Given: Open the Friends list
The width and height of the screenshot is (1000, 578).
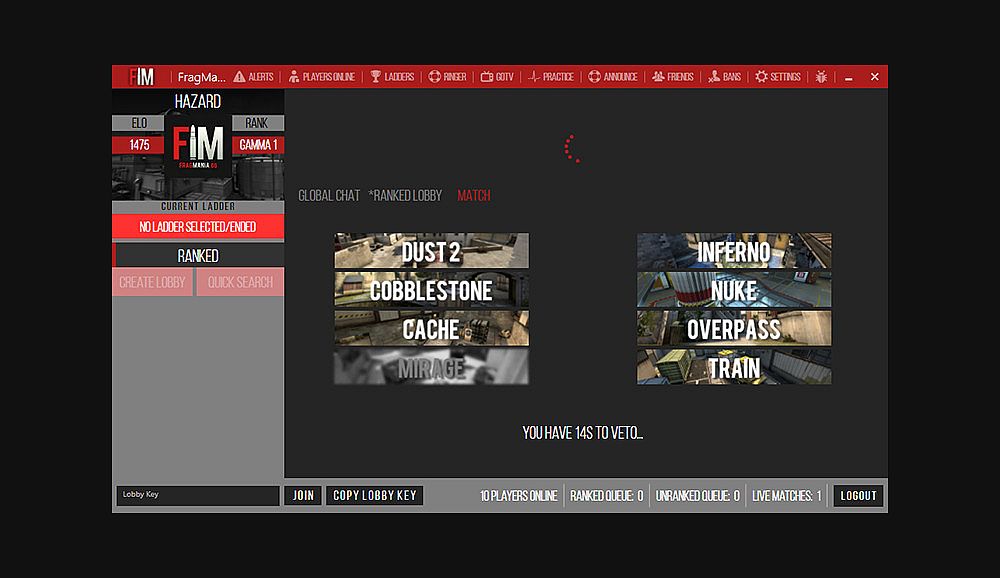Looking at the screenshot, I should tap(673, 77).
